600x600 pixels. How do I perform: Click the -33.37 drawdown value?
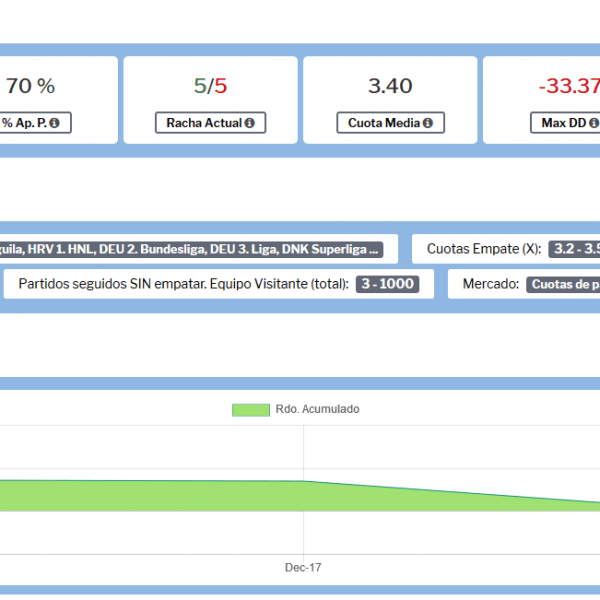click(x=569, y=86)
